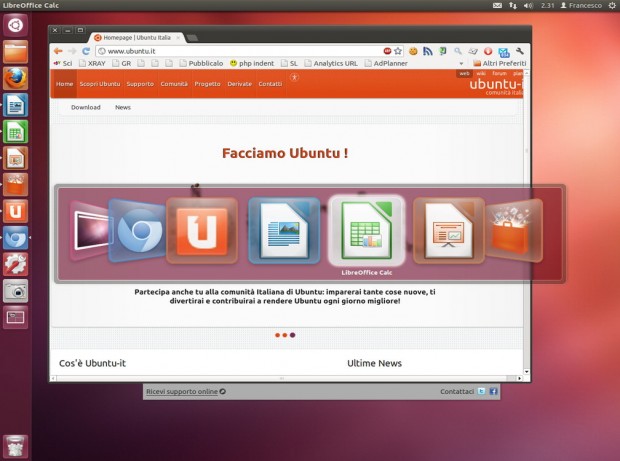Select the third purple slideshow dot
620x461 pixels.
(x=293, y=335)
